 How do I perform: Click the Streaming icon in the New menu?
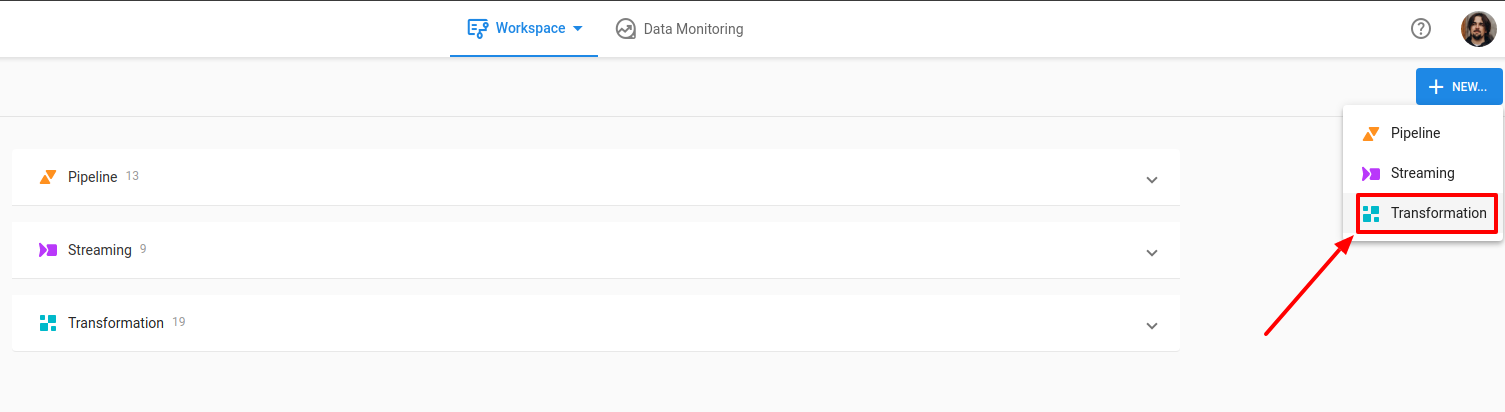(x=1371, y=173)
